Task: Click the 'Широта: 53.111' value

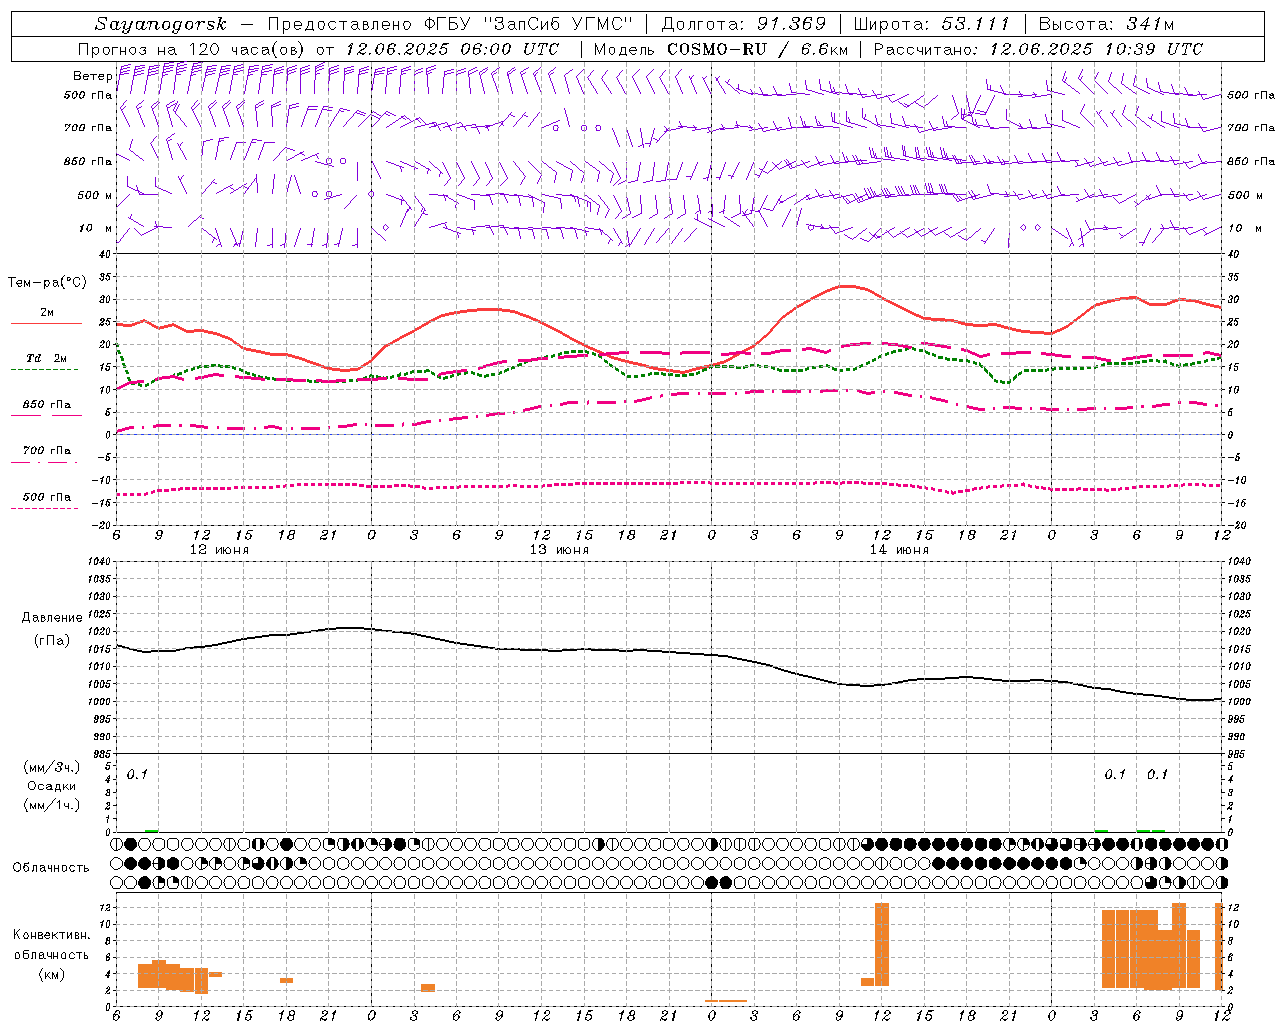Action: pos(932,24)
